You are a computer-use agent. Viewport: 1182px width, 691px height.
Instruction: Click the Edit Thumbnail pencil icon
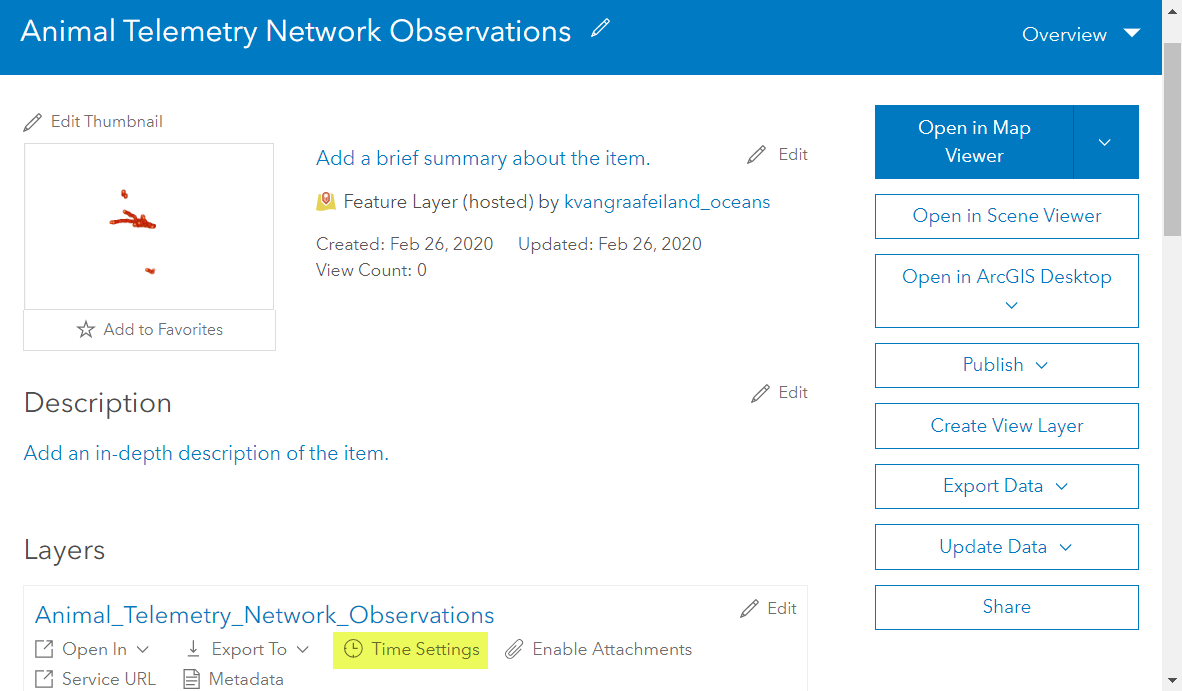coord(34,122)
